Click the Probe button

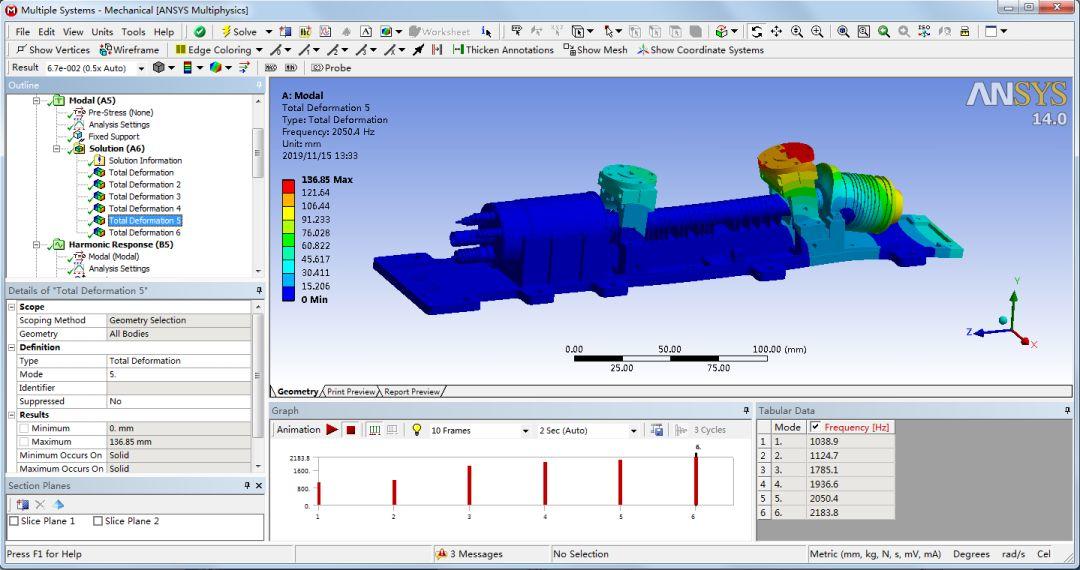click(331, 67)
